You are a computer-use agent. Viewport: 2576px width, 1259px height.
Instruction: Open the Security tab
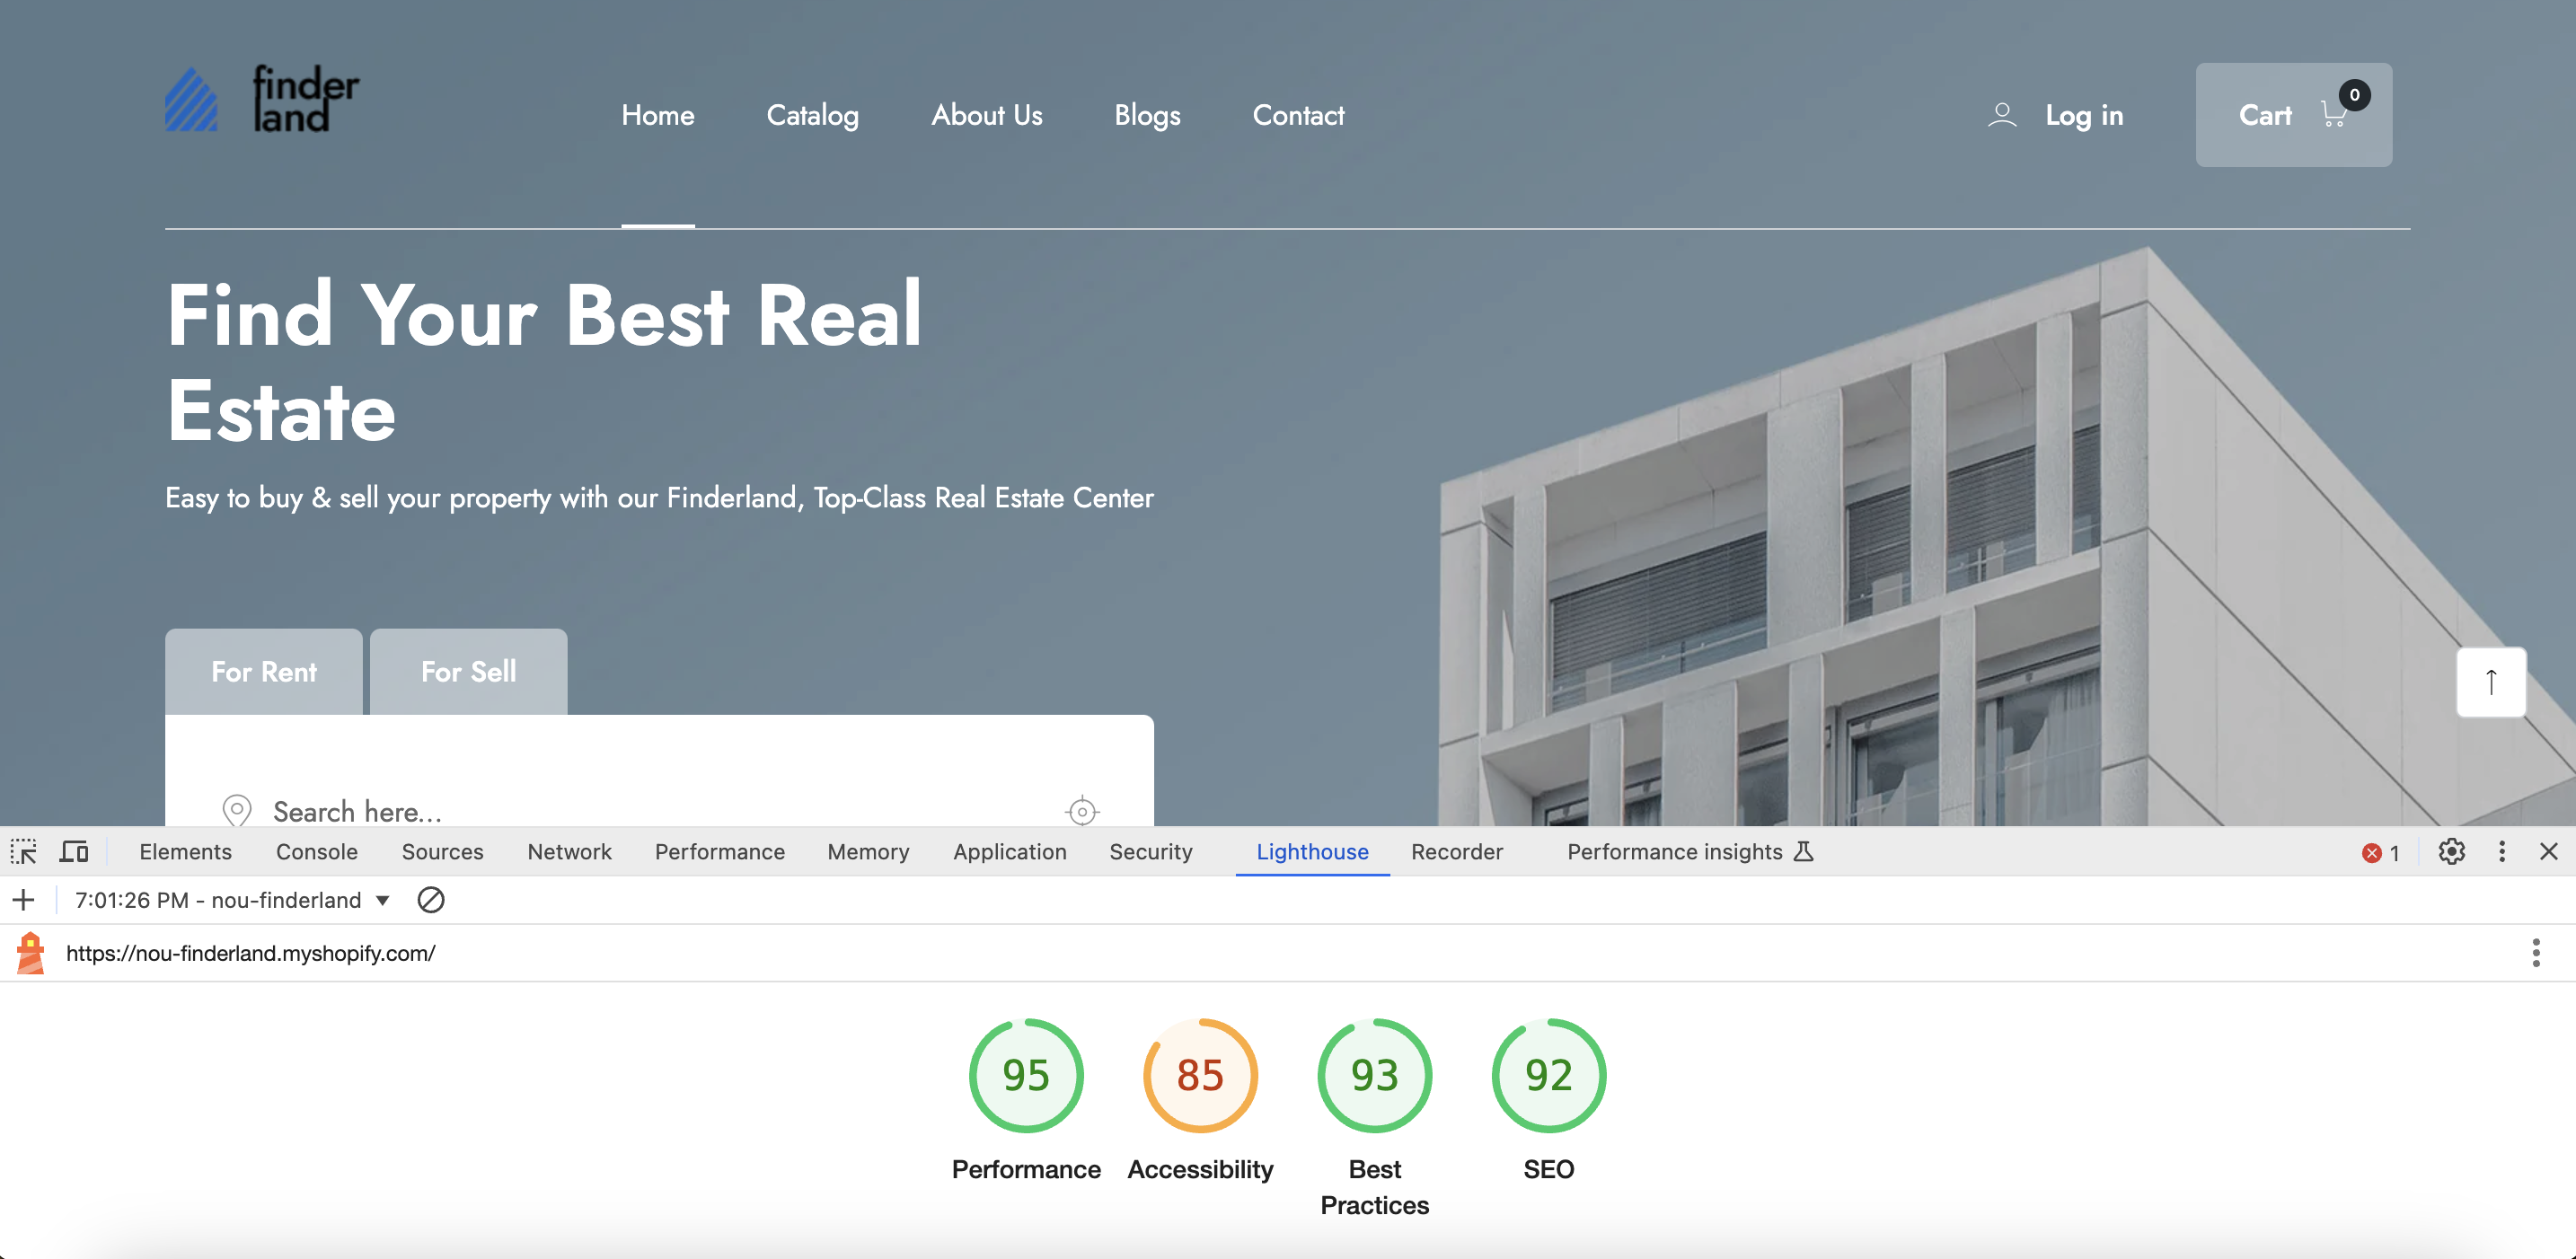(1151, 852)
